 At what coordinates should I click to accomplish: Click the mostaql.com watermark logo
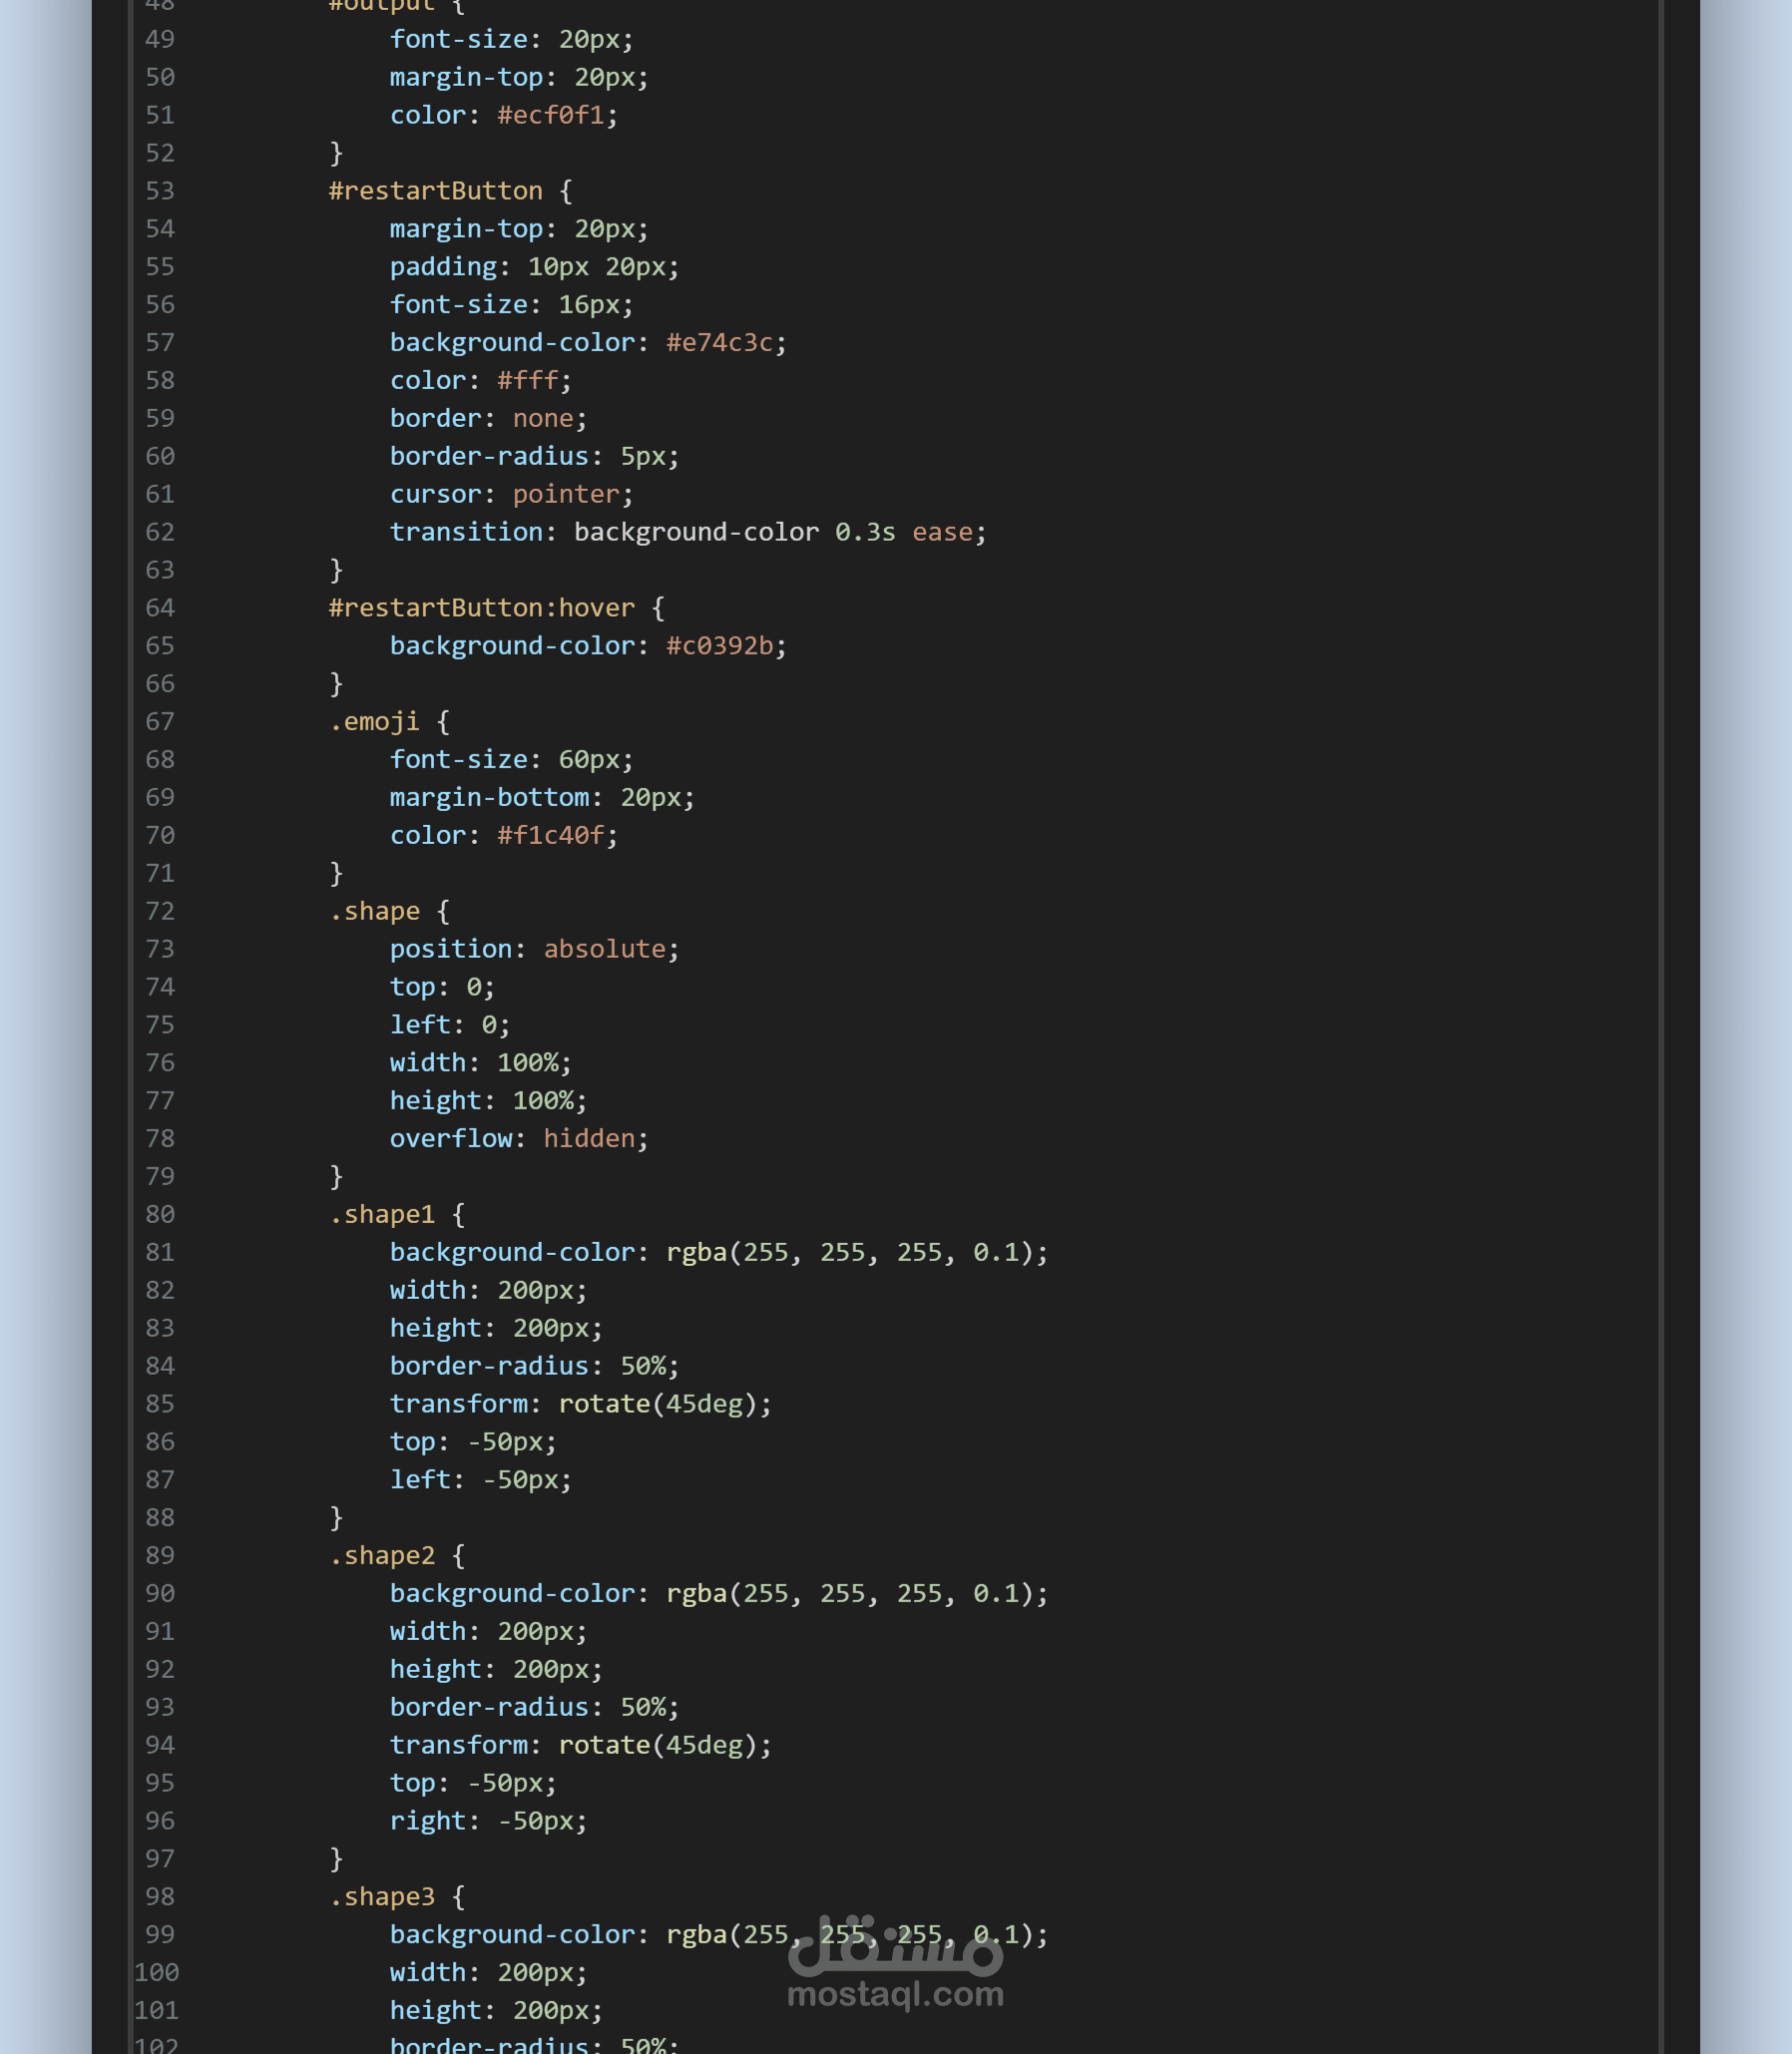895,1962
